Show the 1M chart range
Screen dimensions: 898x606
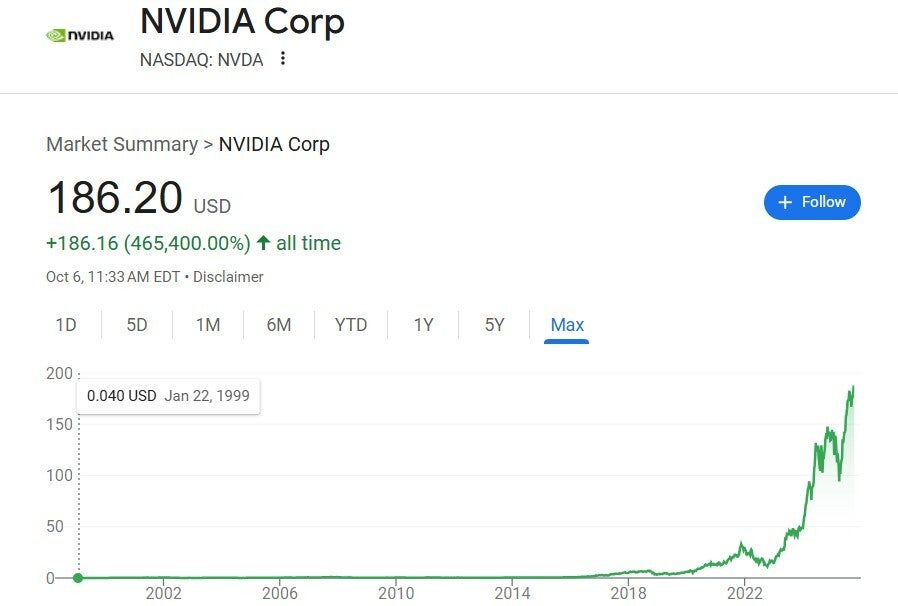[208, 325]
